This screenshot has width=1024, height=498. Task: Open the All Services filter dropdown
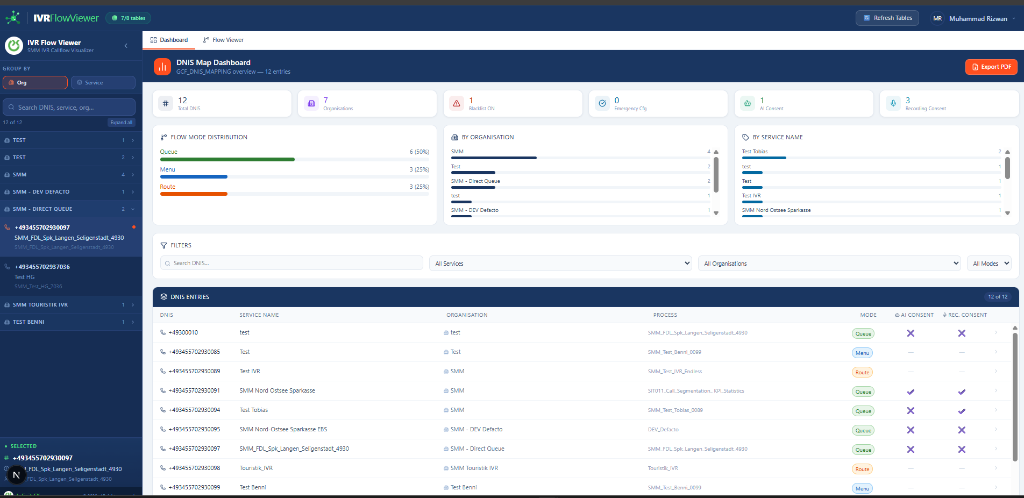[560, 263]
